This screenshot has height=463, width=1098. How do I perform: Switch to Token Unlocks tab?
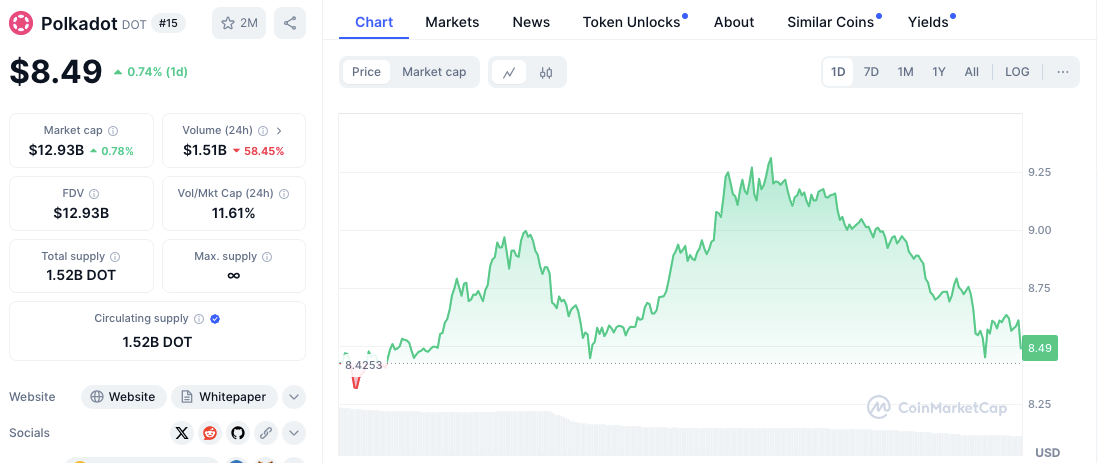click(x=631, y=22)
